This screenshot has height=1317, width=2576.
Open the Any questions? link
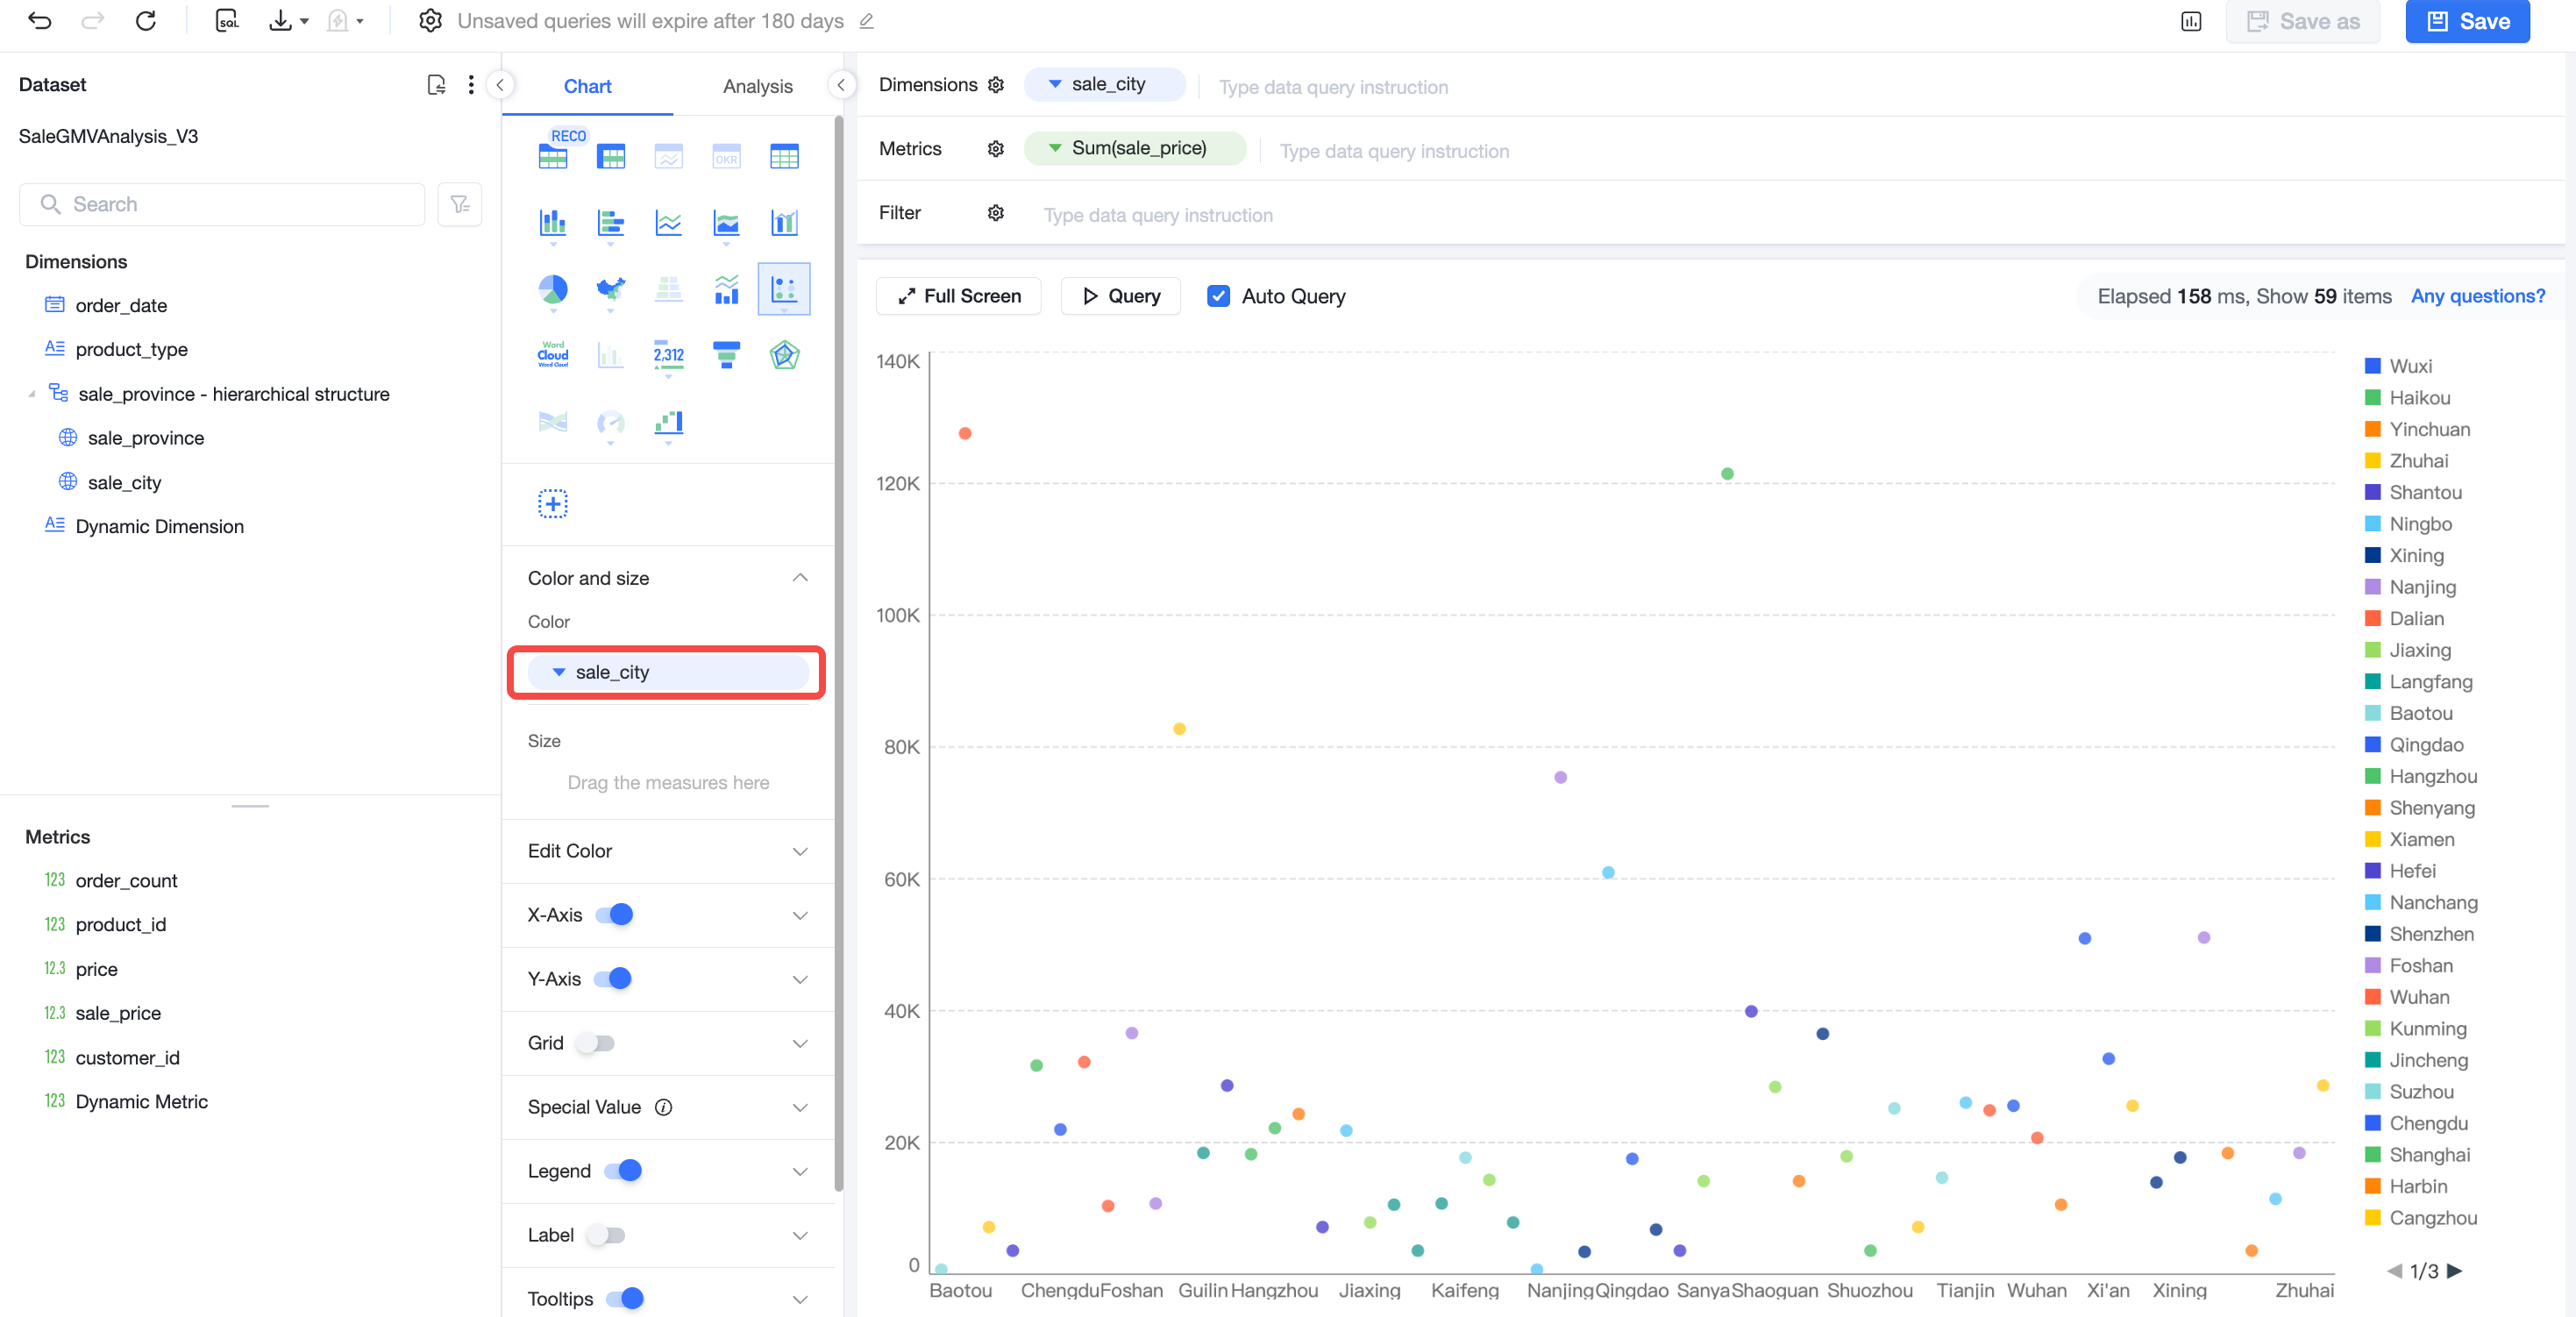[2476, 296]
